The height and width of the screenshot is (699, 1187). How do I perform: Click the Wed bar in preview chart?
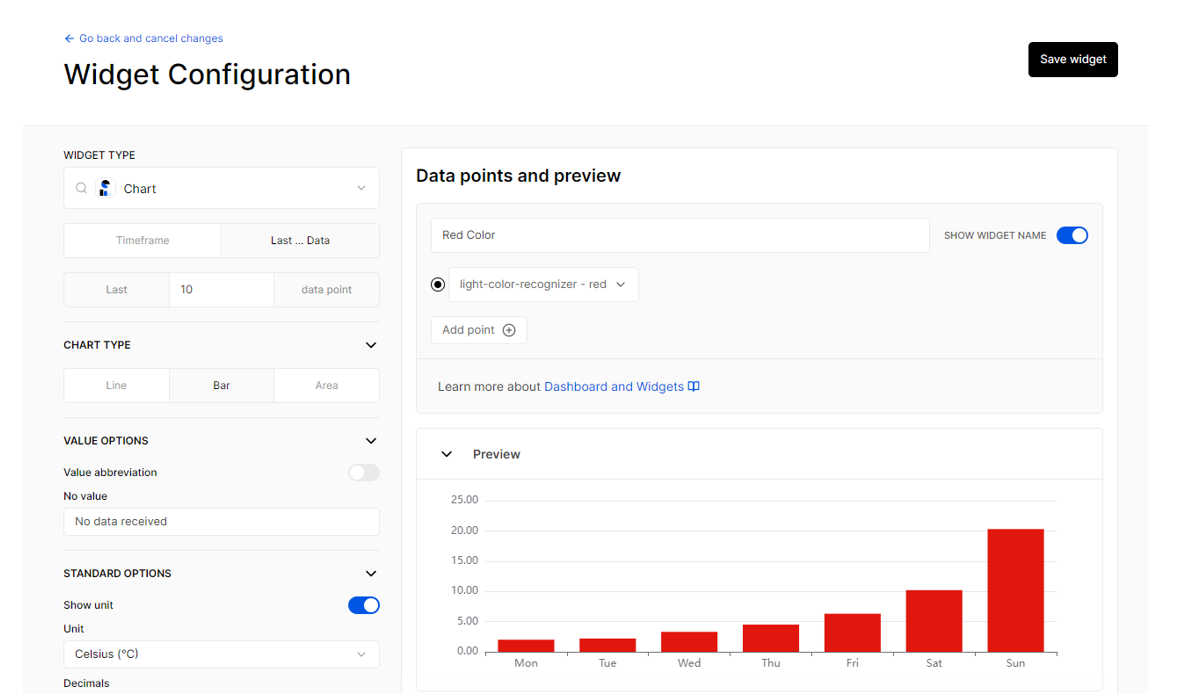coord(689,642)
